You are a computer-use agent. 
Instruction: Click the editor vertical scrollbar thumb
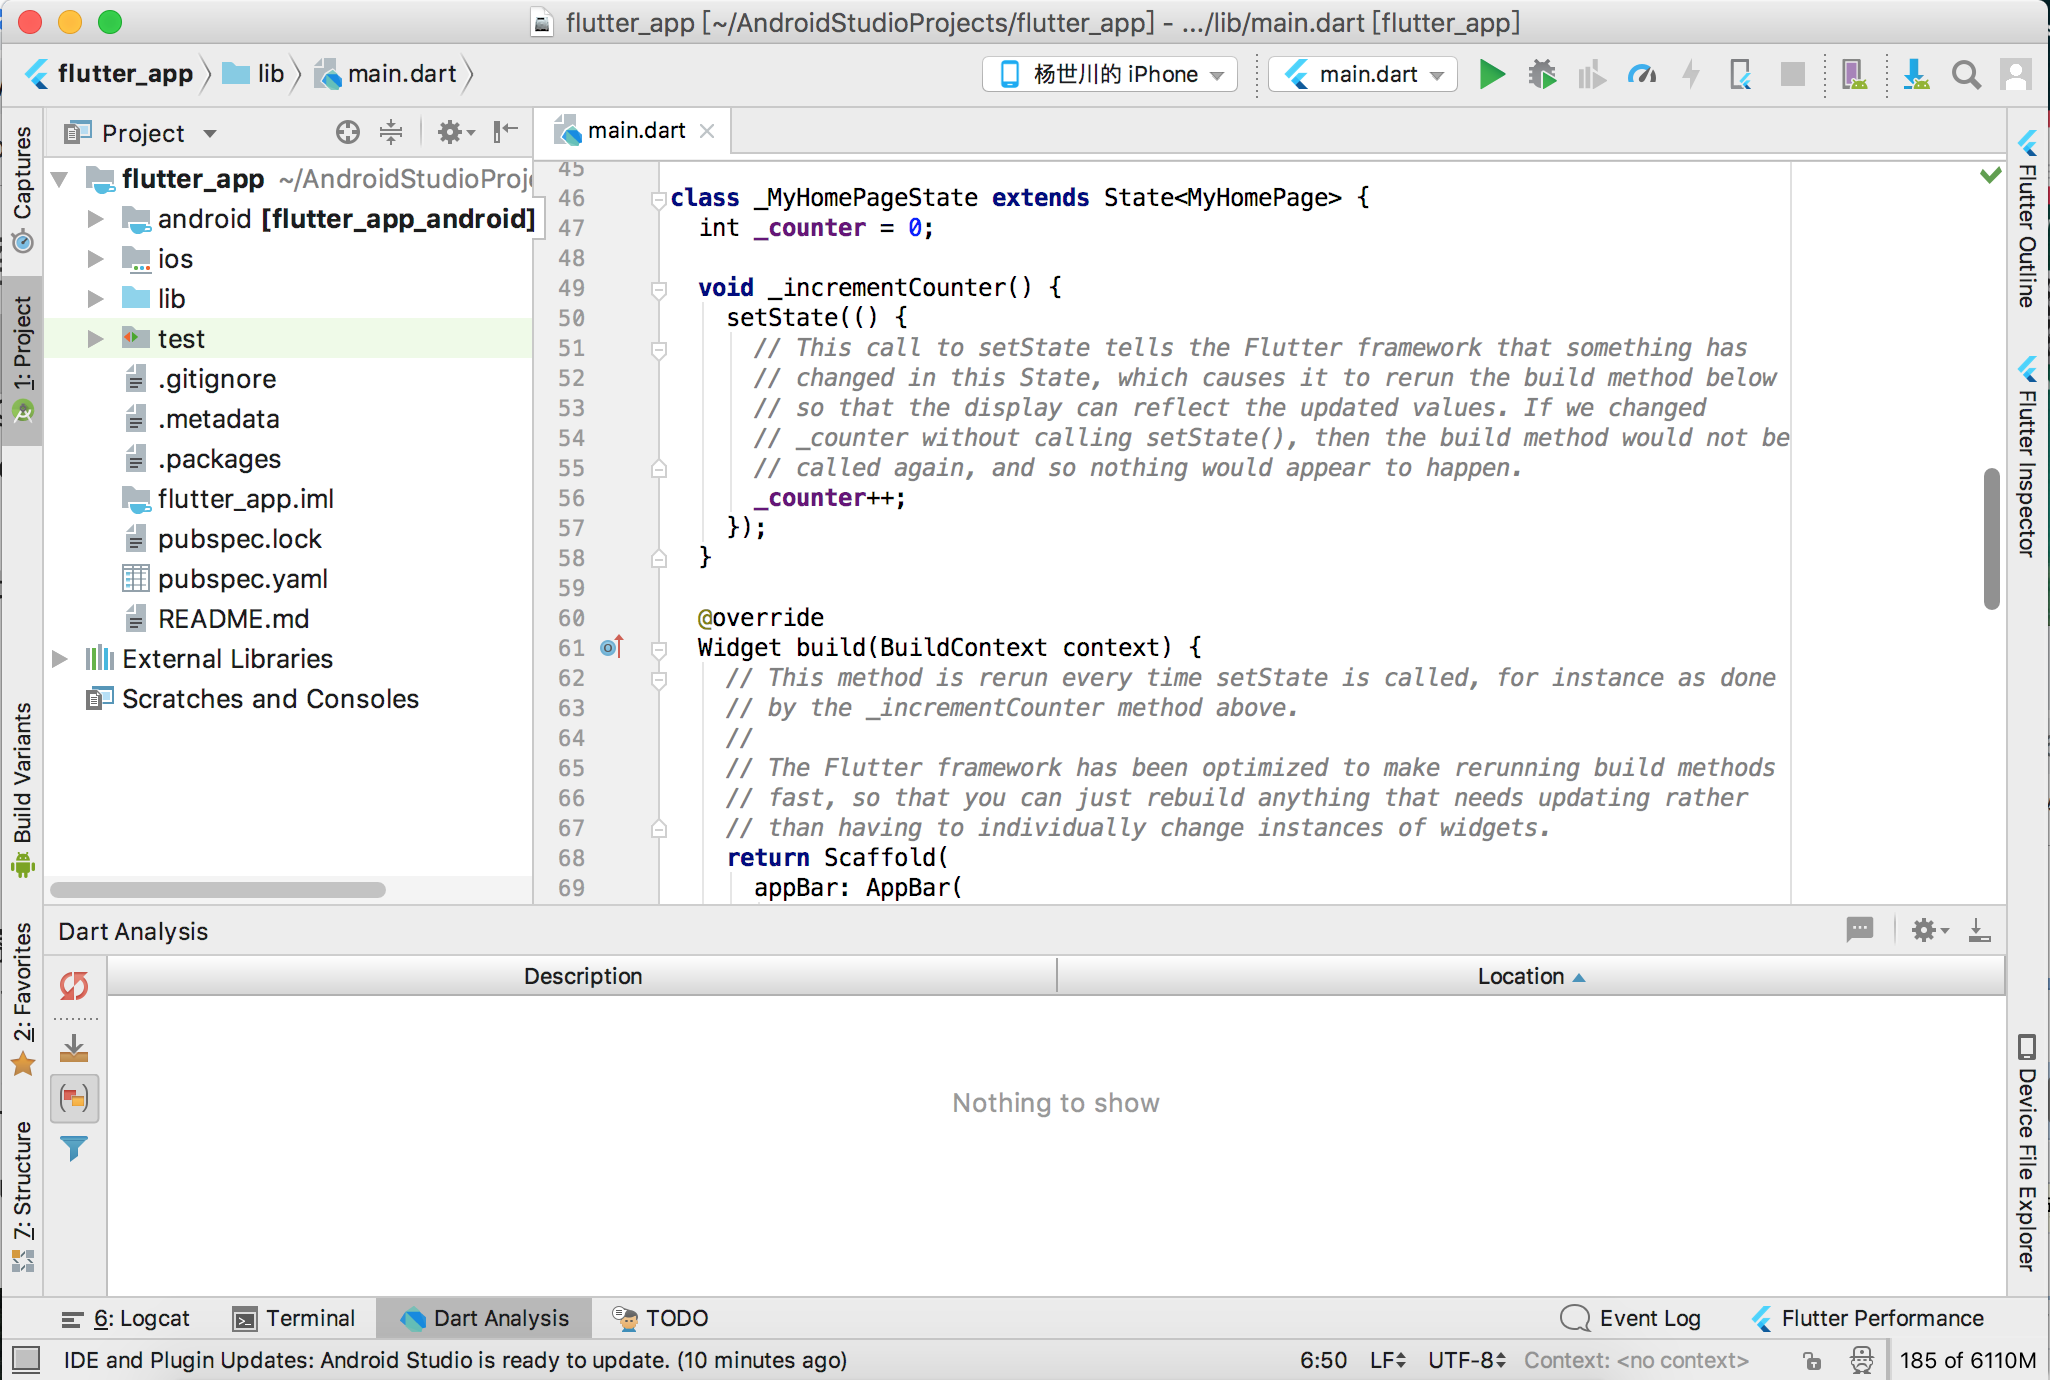click(x=1991, y=538)
